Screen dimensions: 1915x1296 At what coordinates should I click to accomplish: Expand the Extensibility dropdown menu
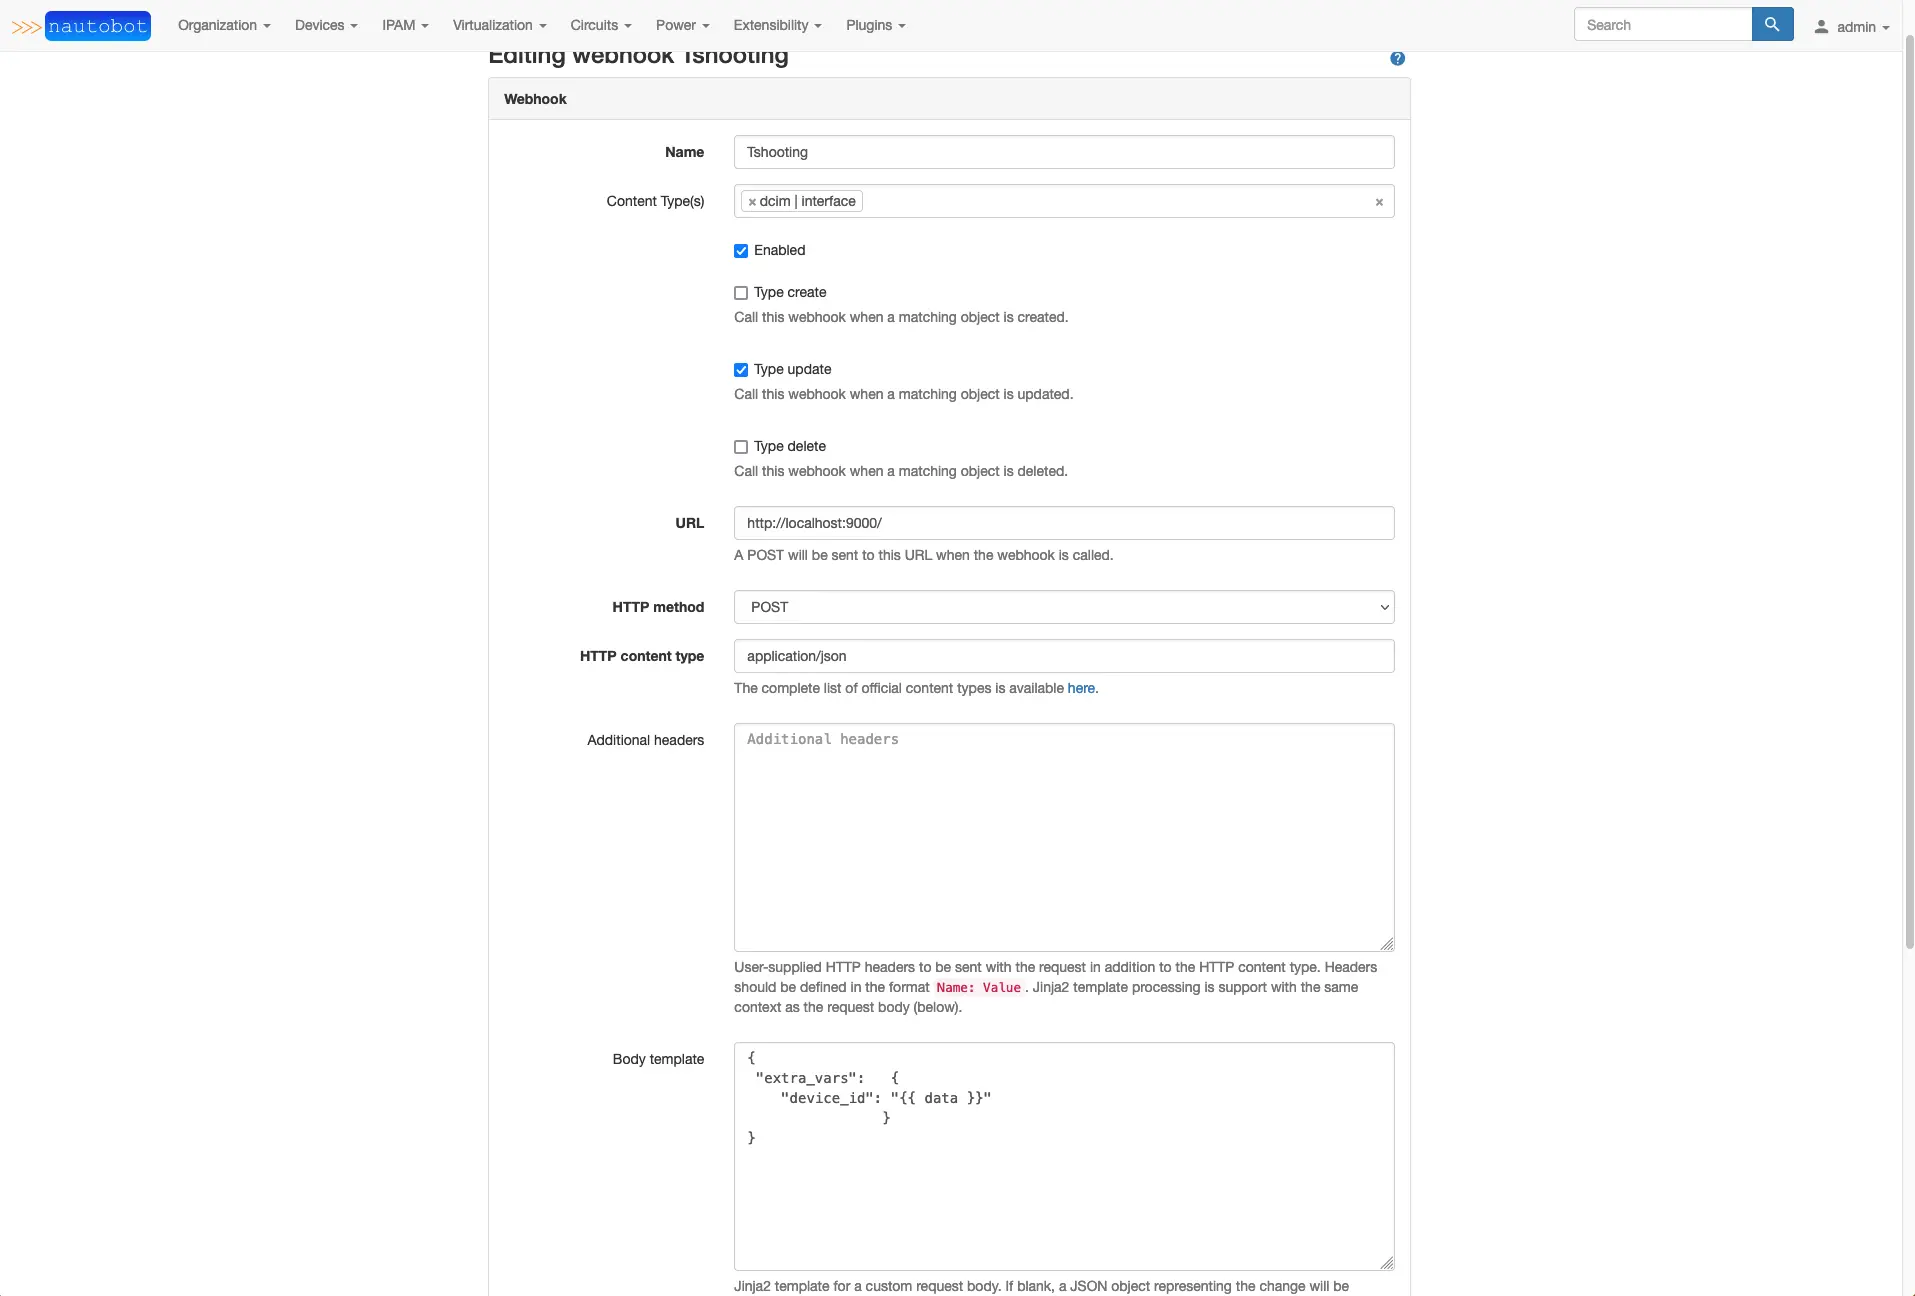(x=777, y=26)
